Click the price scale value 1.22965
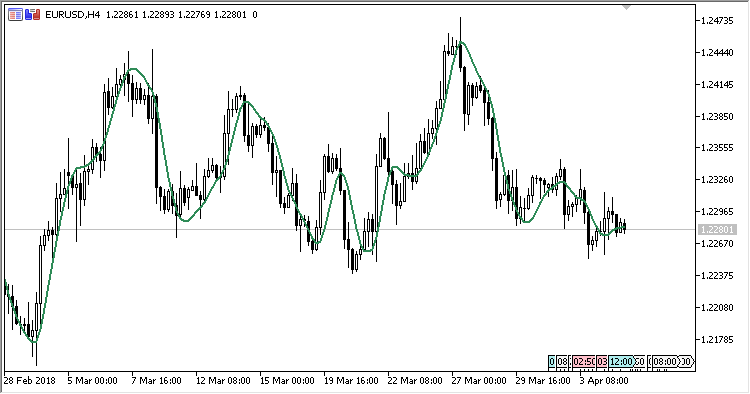 (x=717, y=212)
